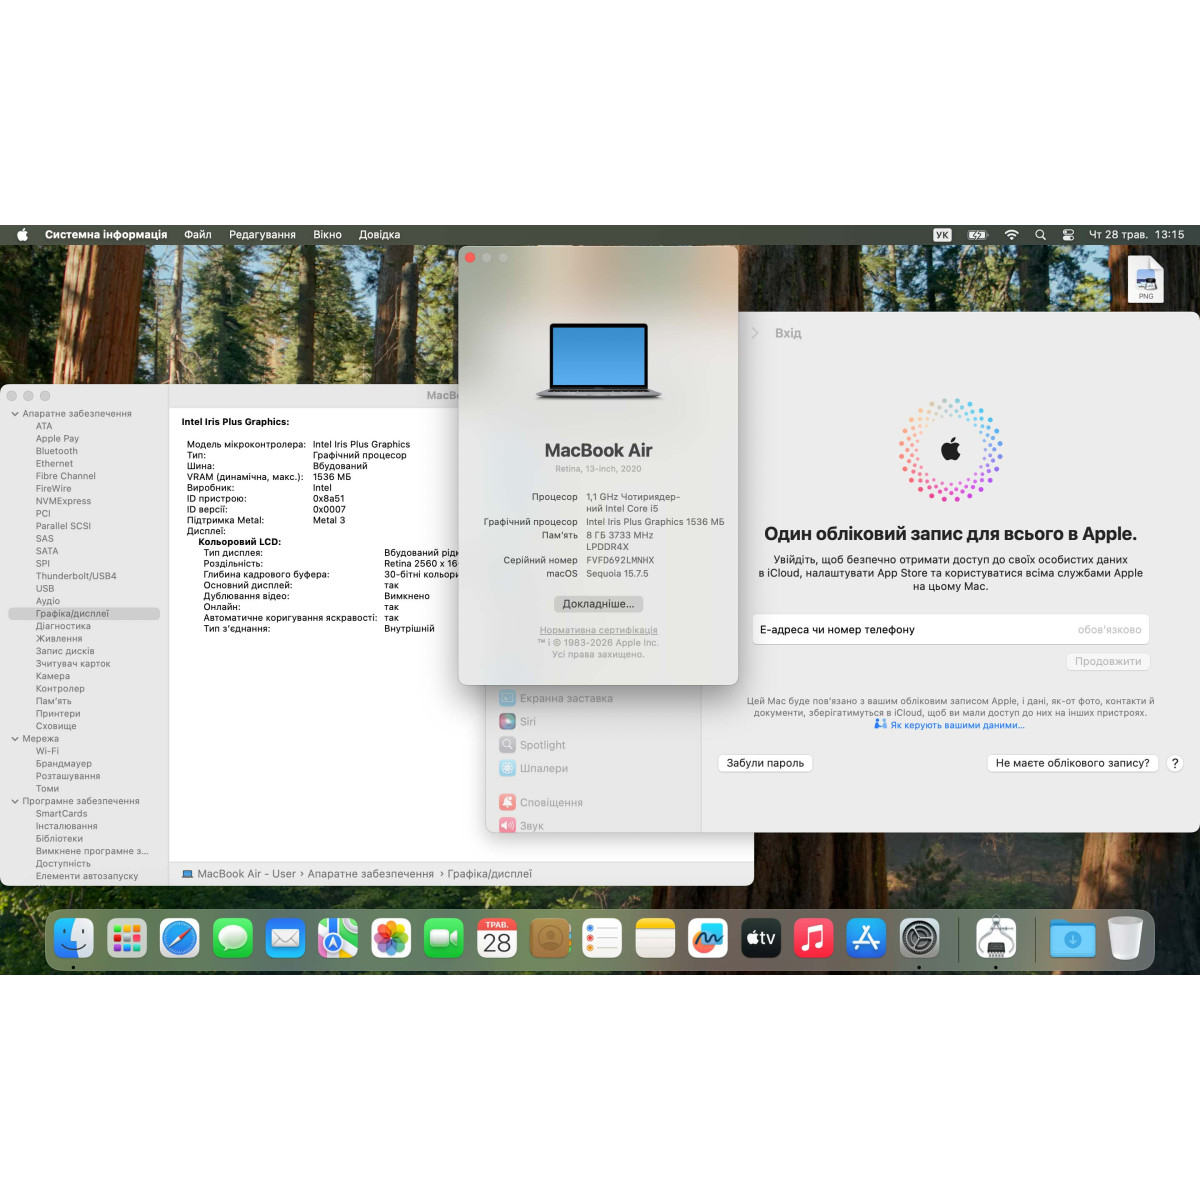Launch FaceTime from the Dock
This screenshot has width=1200, height=1200.
coord(444,938)
